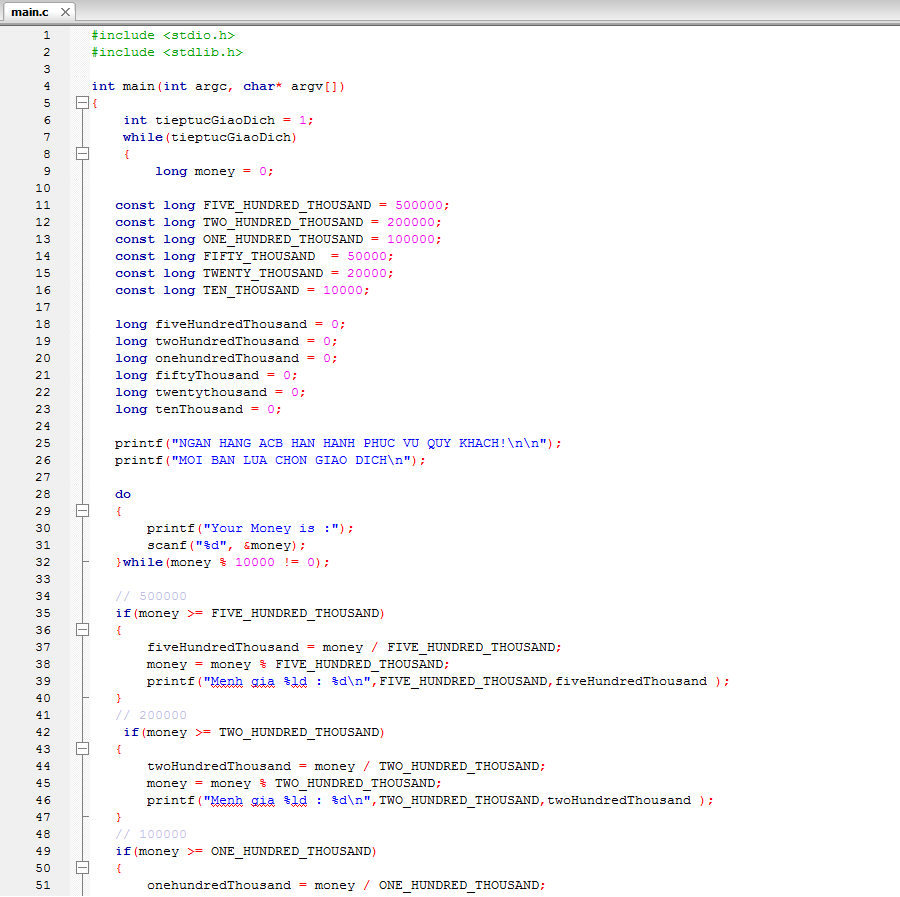
Task: Click tenThousand variable on line 23
Action: pyautogui.click(x=199, y=409)
